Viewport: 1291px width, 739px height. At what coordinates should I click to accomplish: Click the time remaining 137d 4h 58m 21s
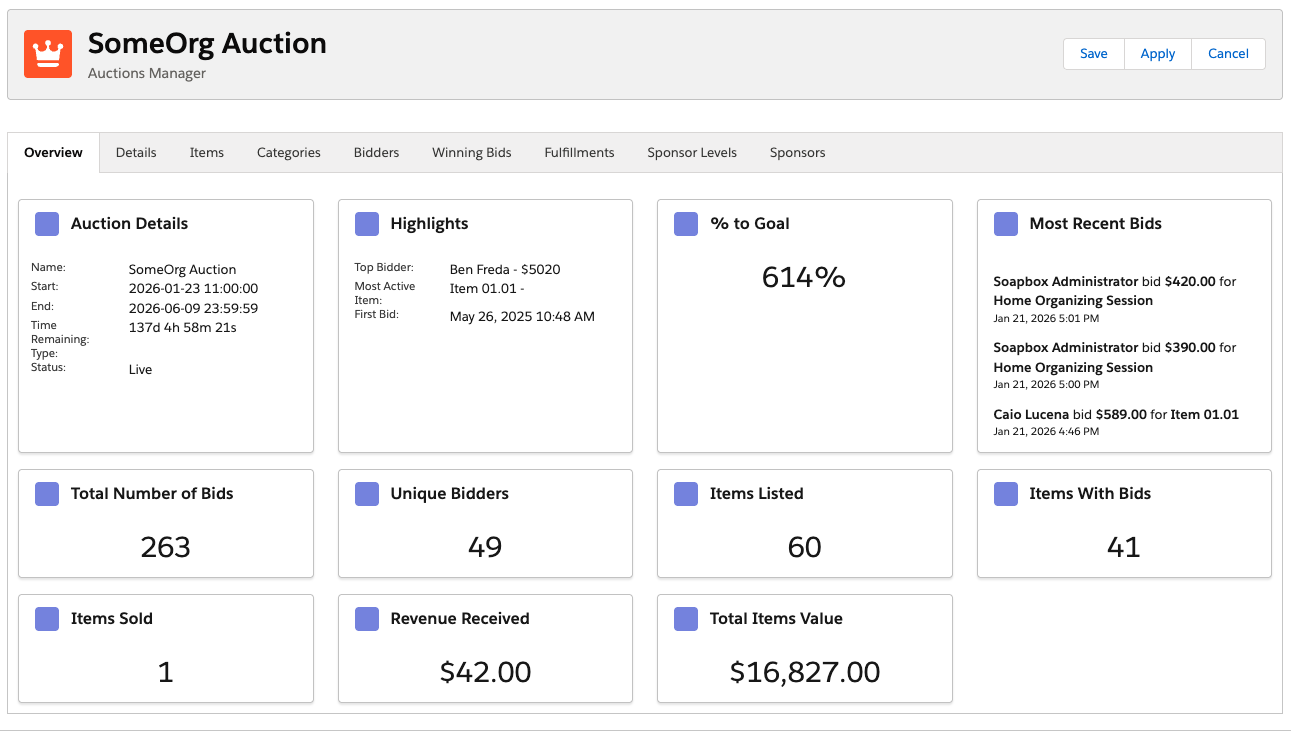pyautogui.click(x=183, y=327)
